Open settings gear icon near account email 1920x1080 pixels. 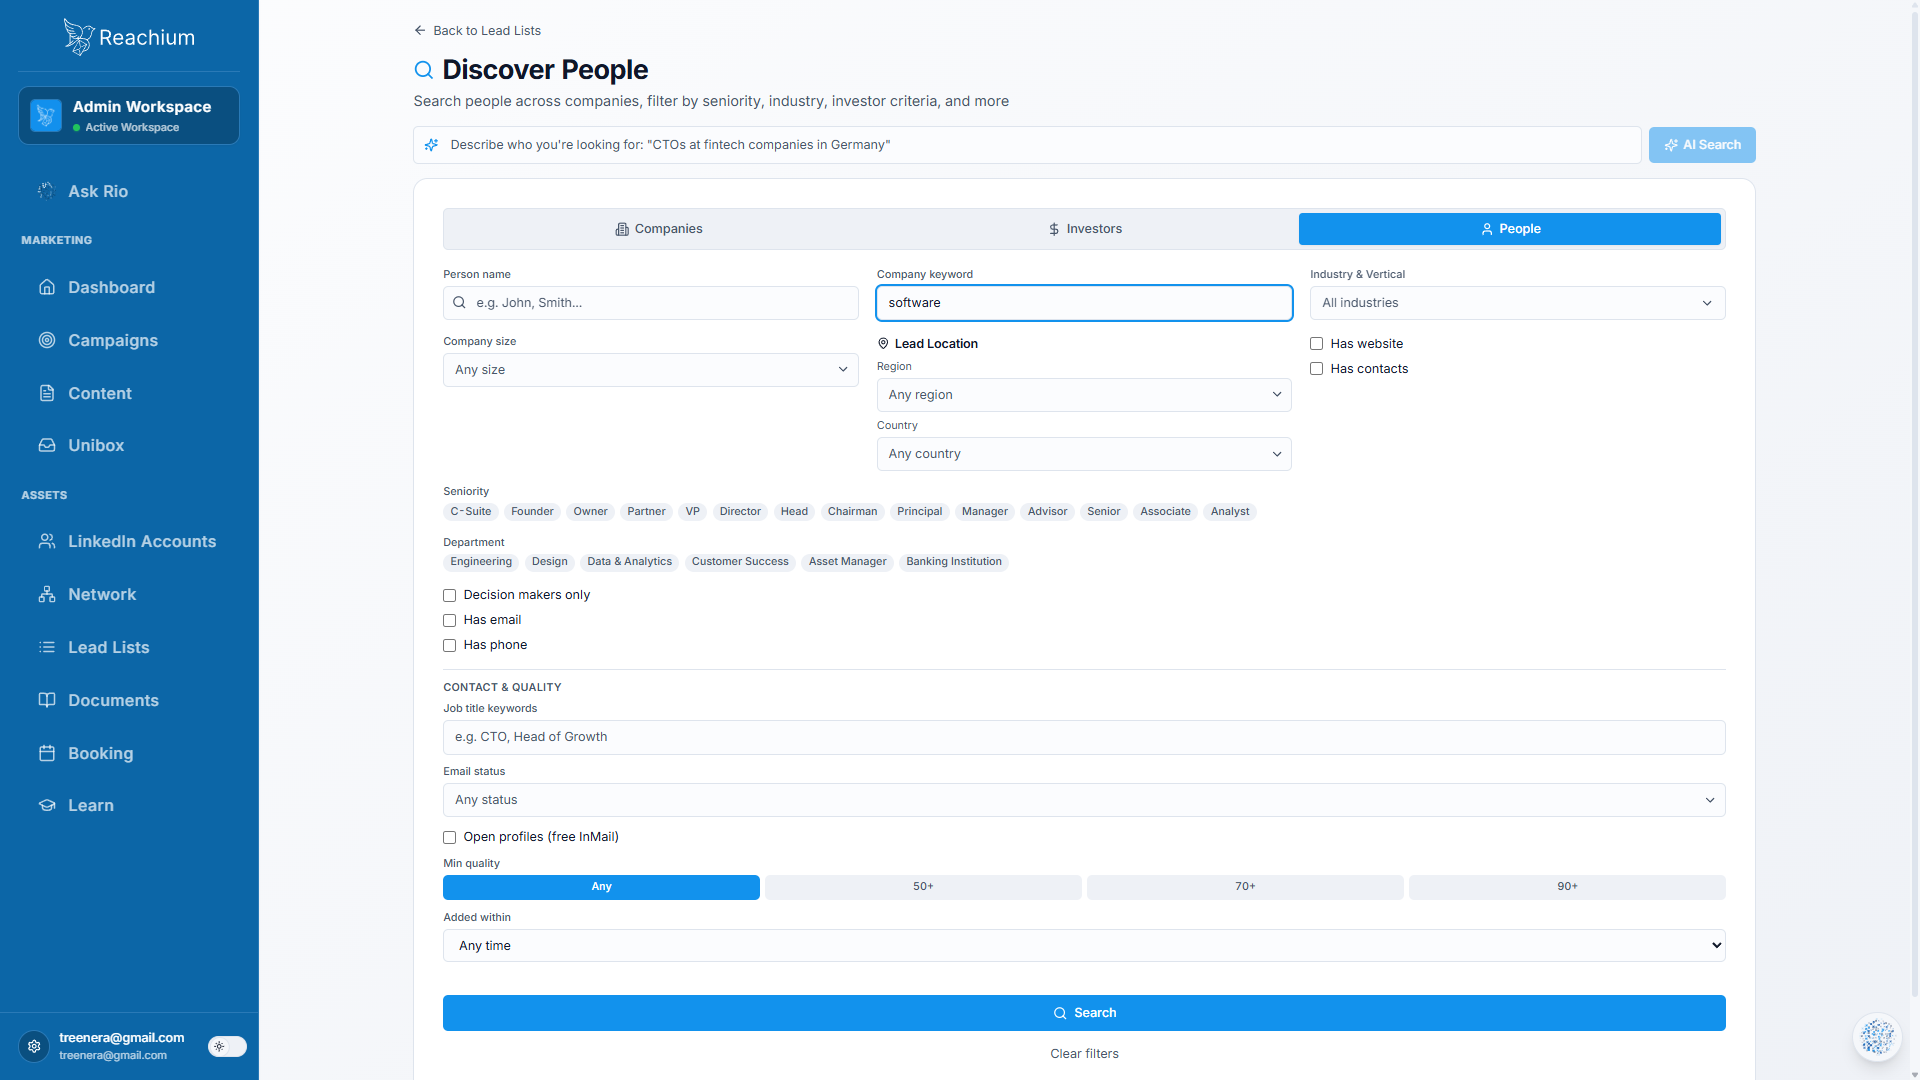34,1046
